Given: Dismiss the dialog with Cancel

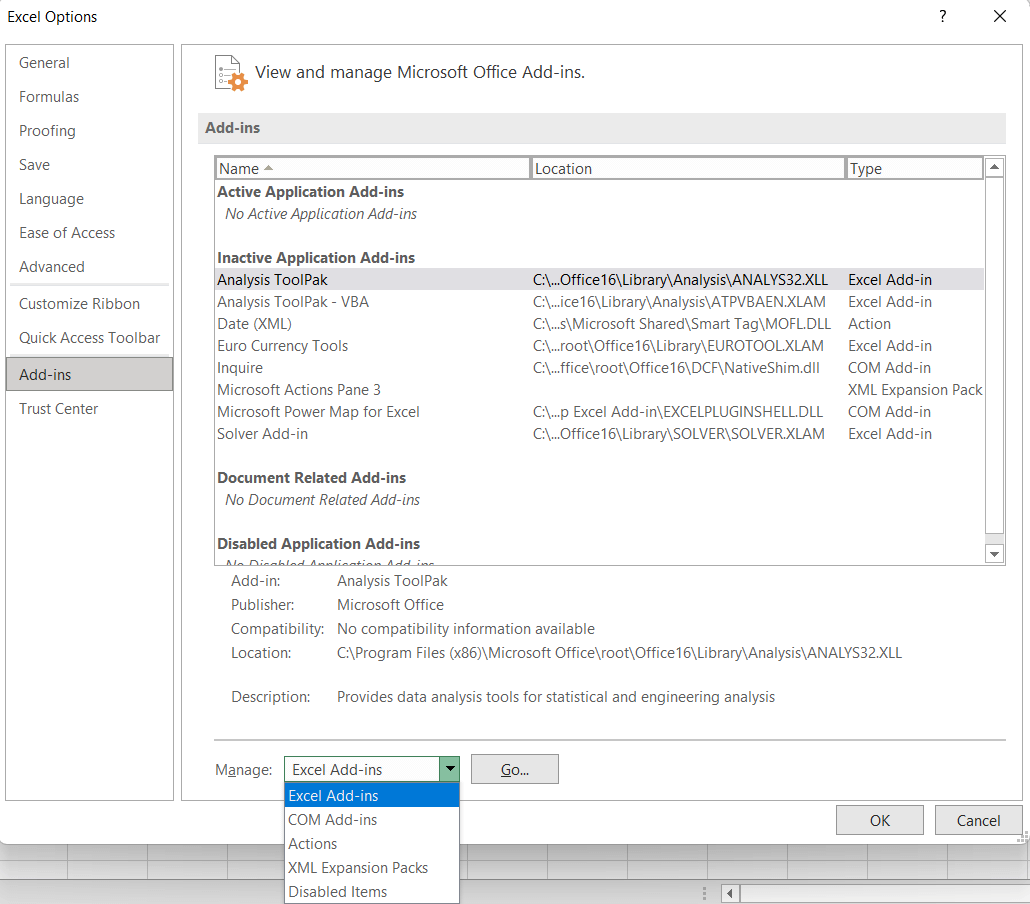Looking at the screenshot, I should (977, 819).
